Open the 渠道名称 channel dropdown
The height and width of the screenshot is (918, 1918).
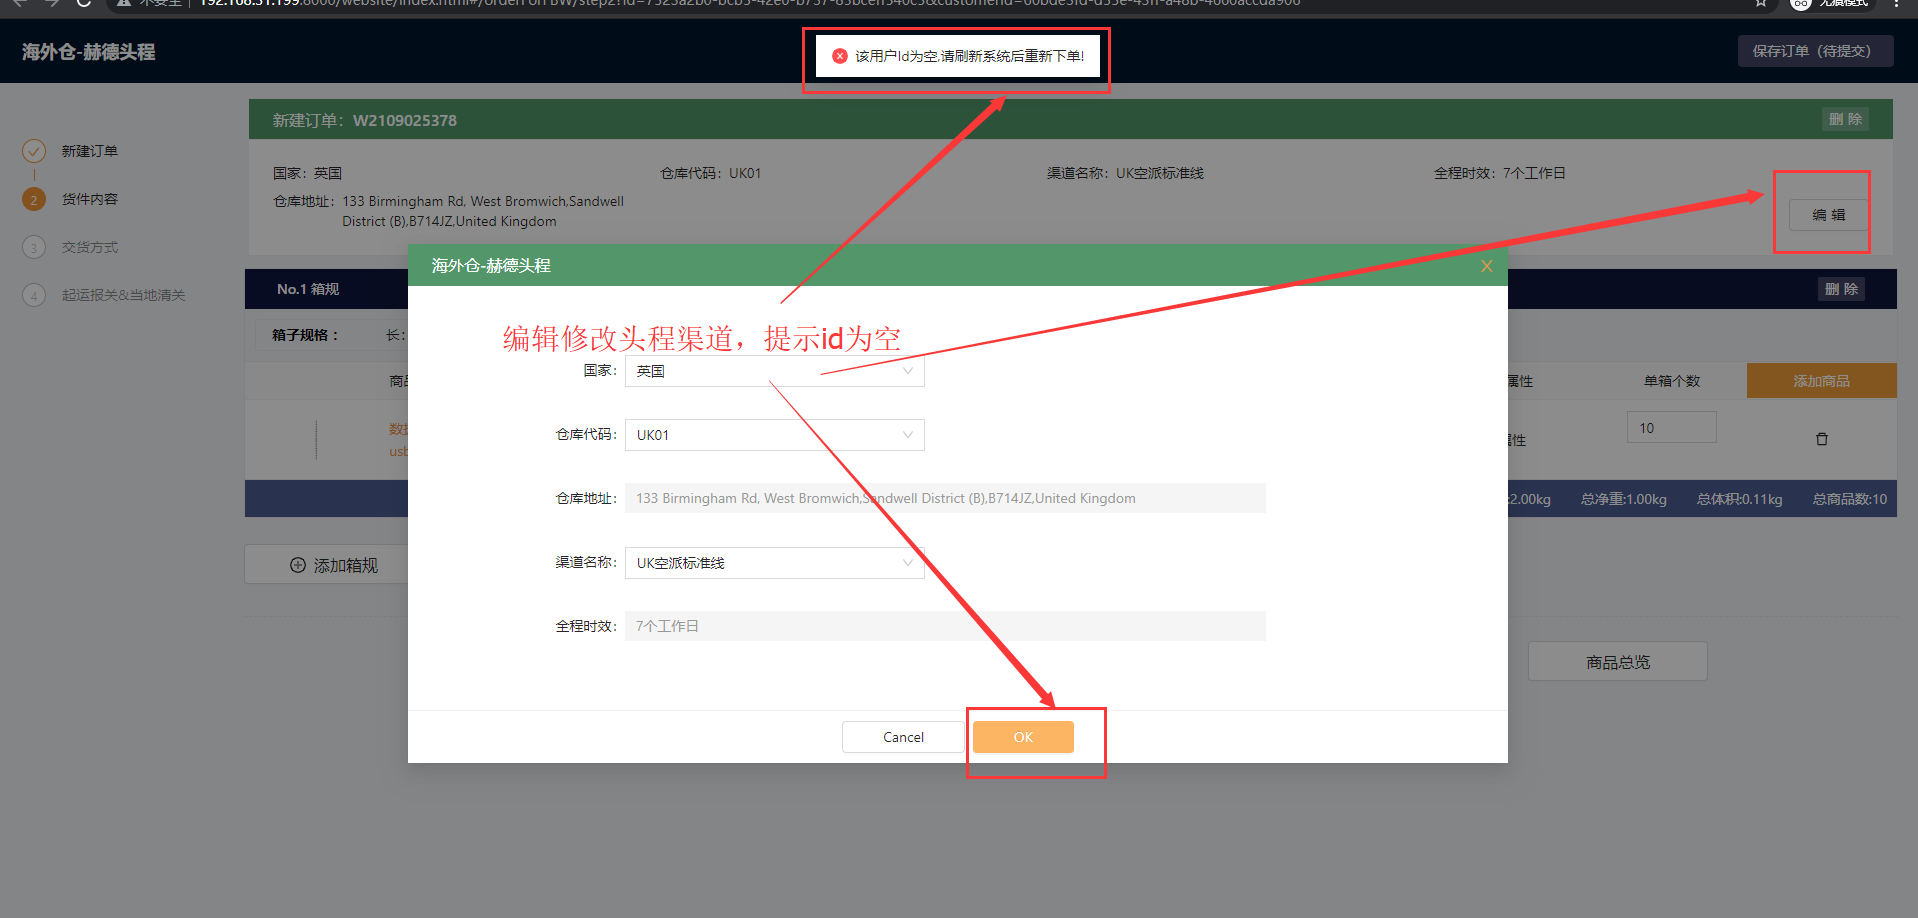tap(774, 563)
